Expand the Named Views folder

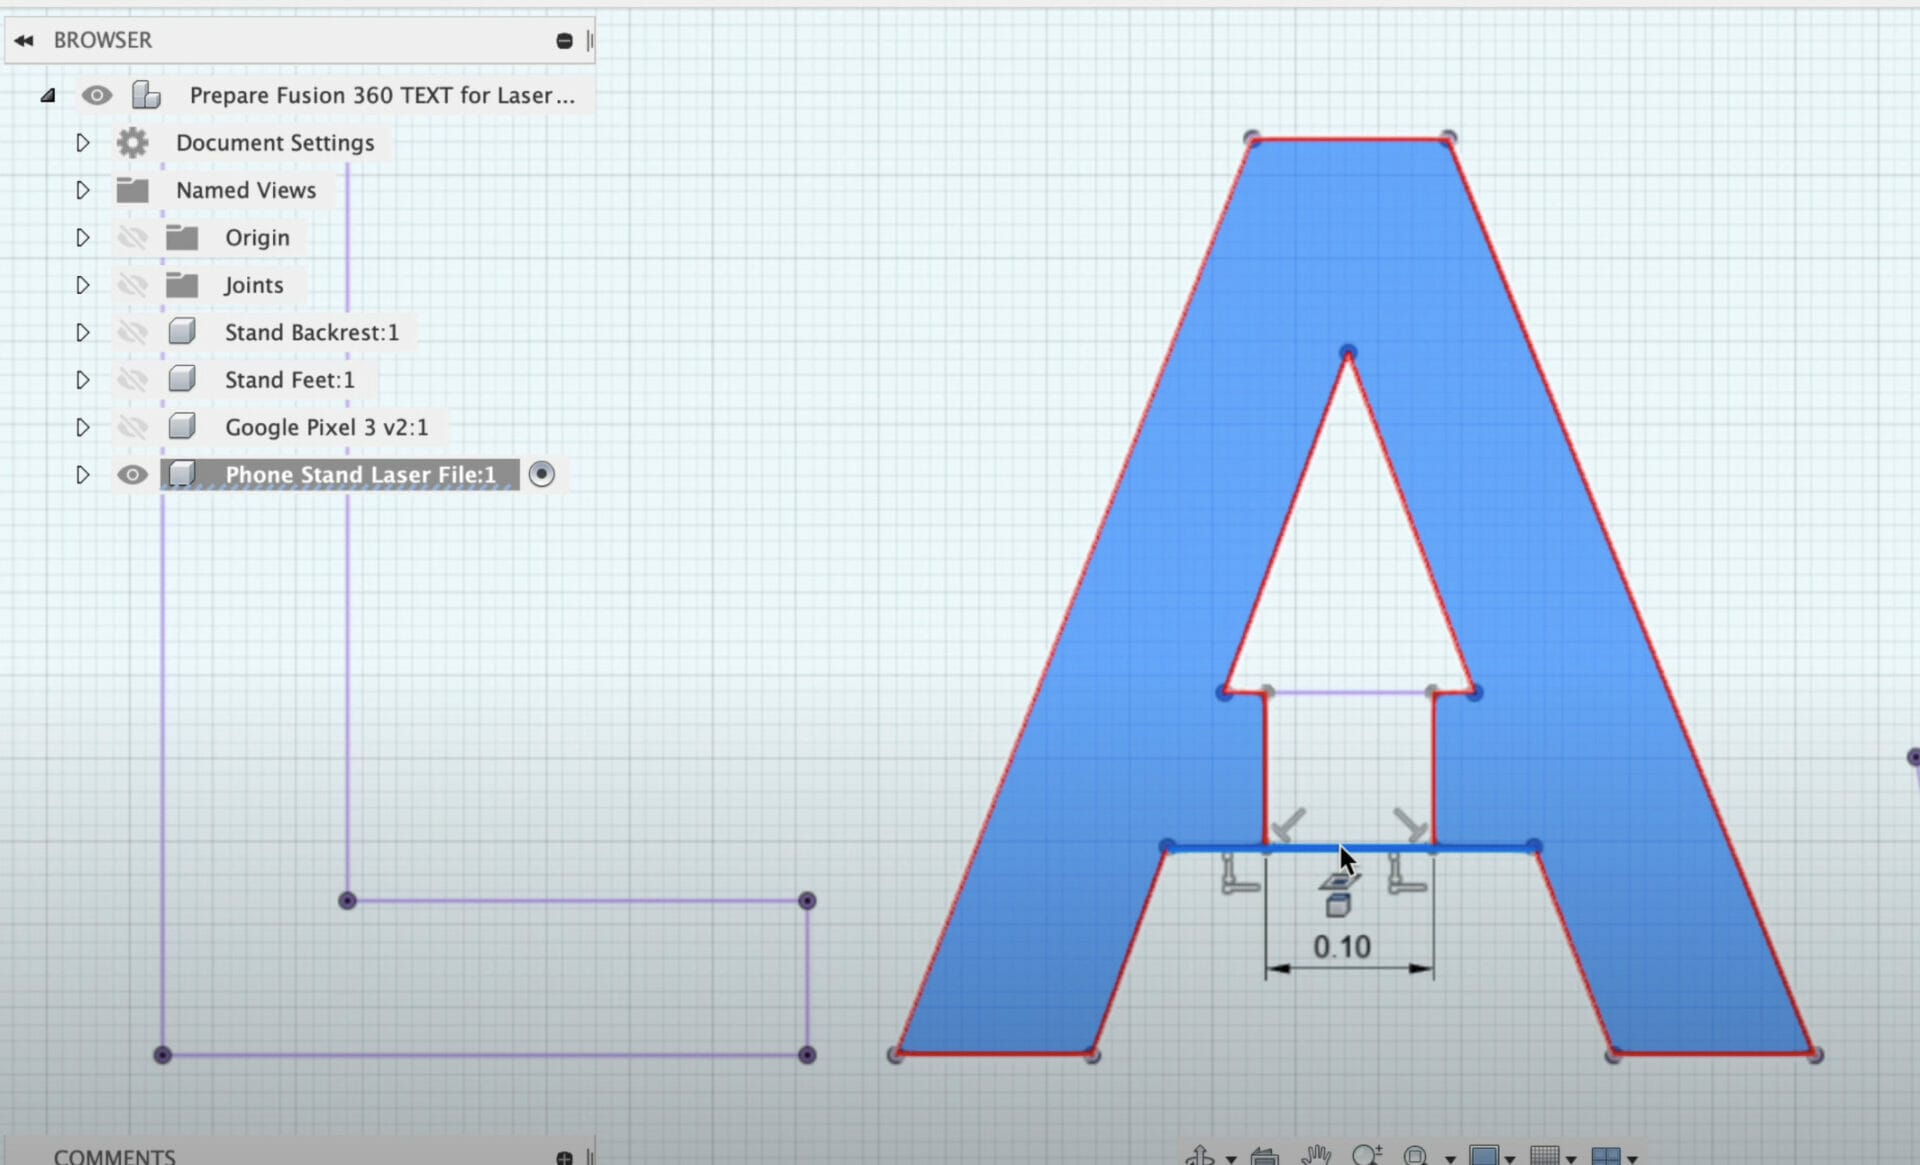(x=82, y=190)
